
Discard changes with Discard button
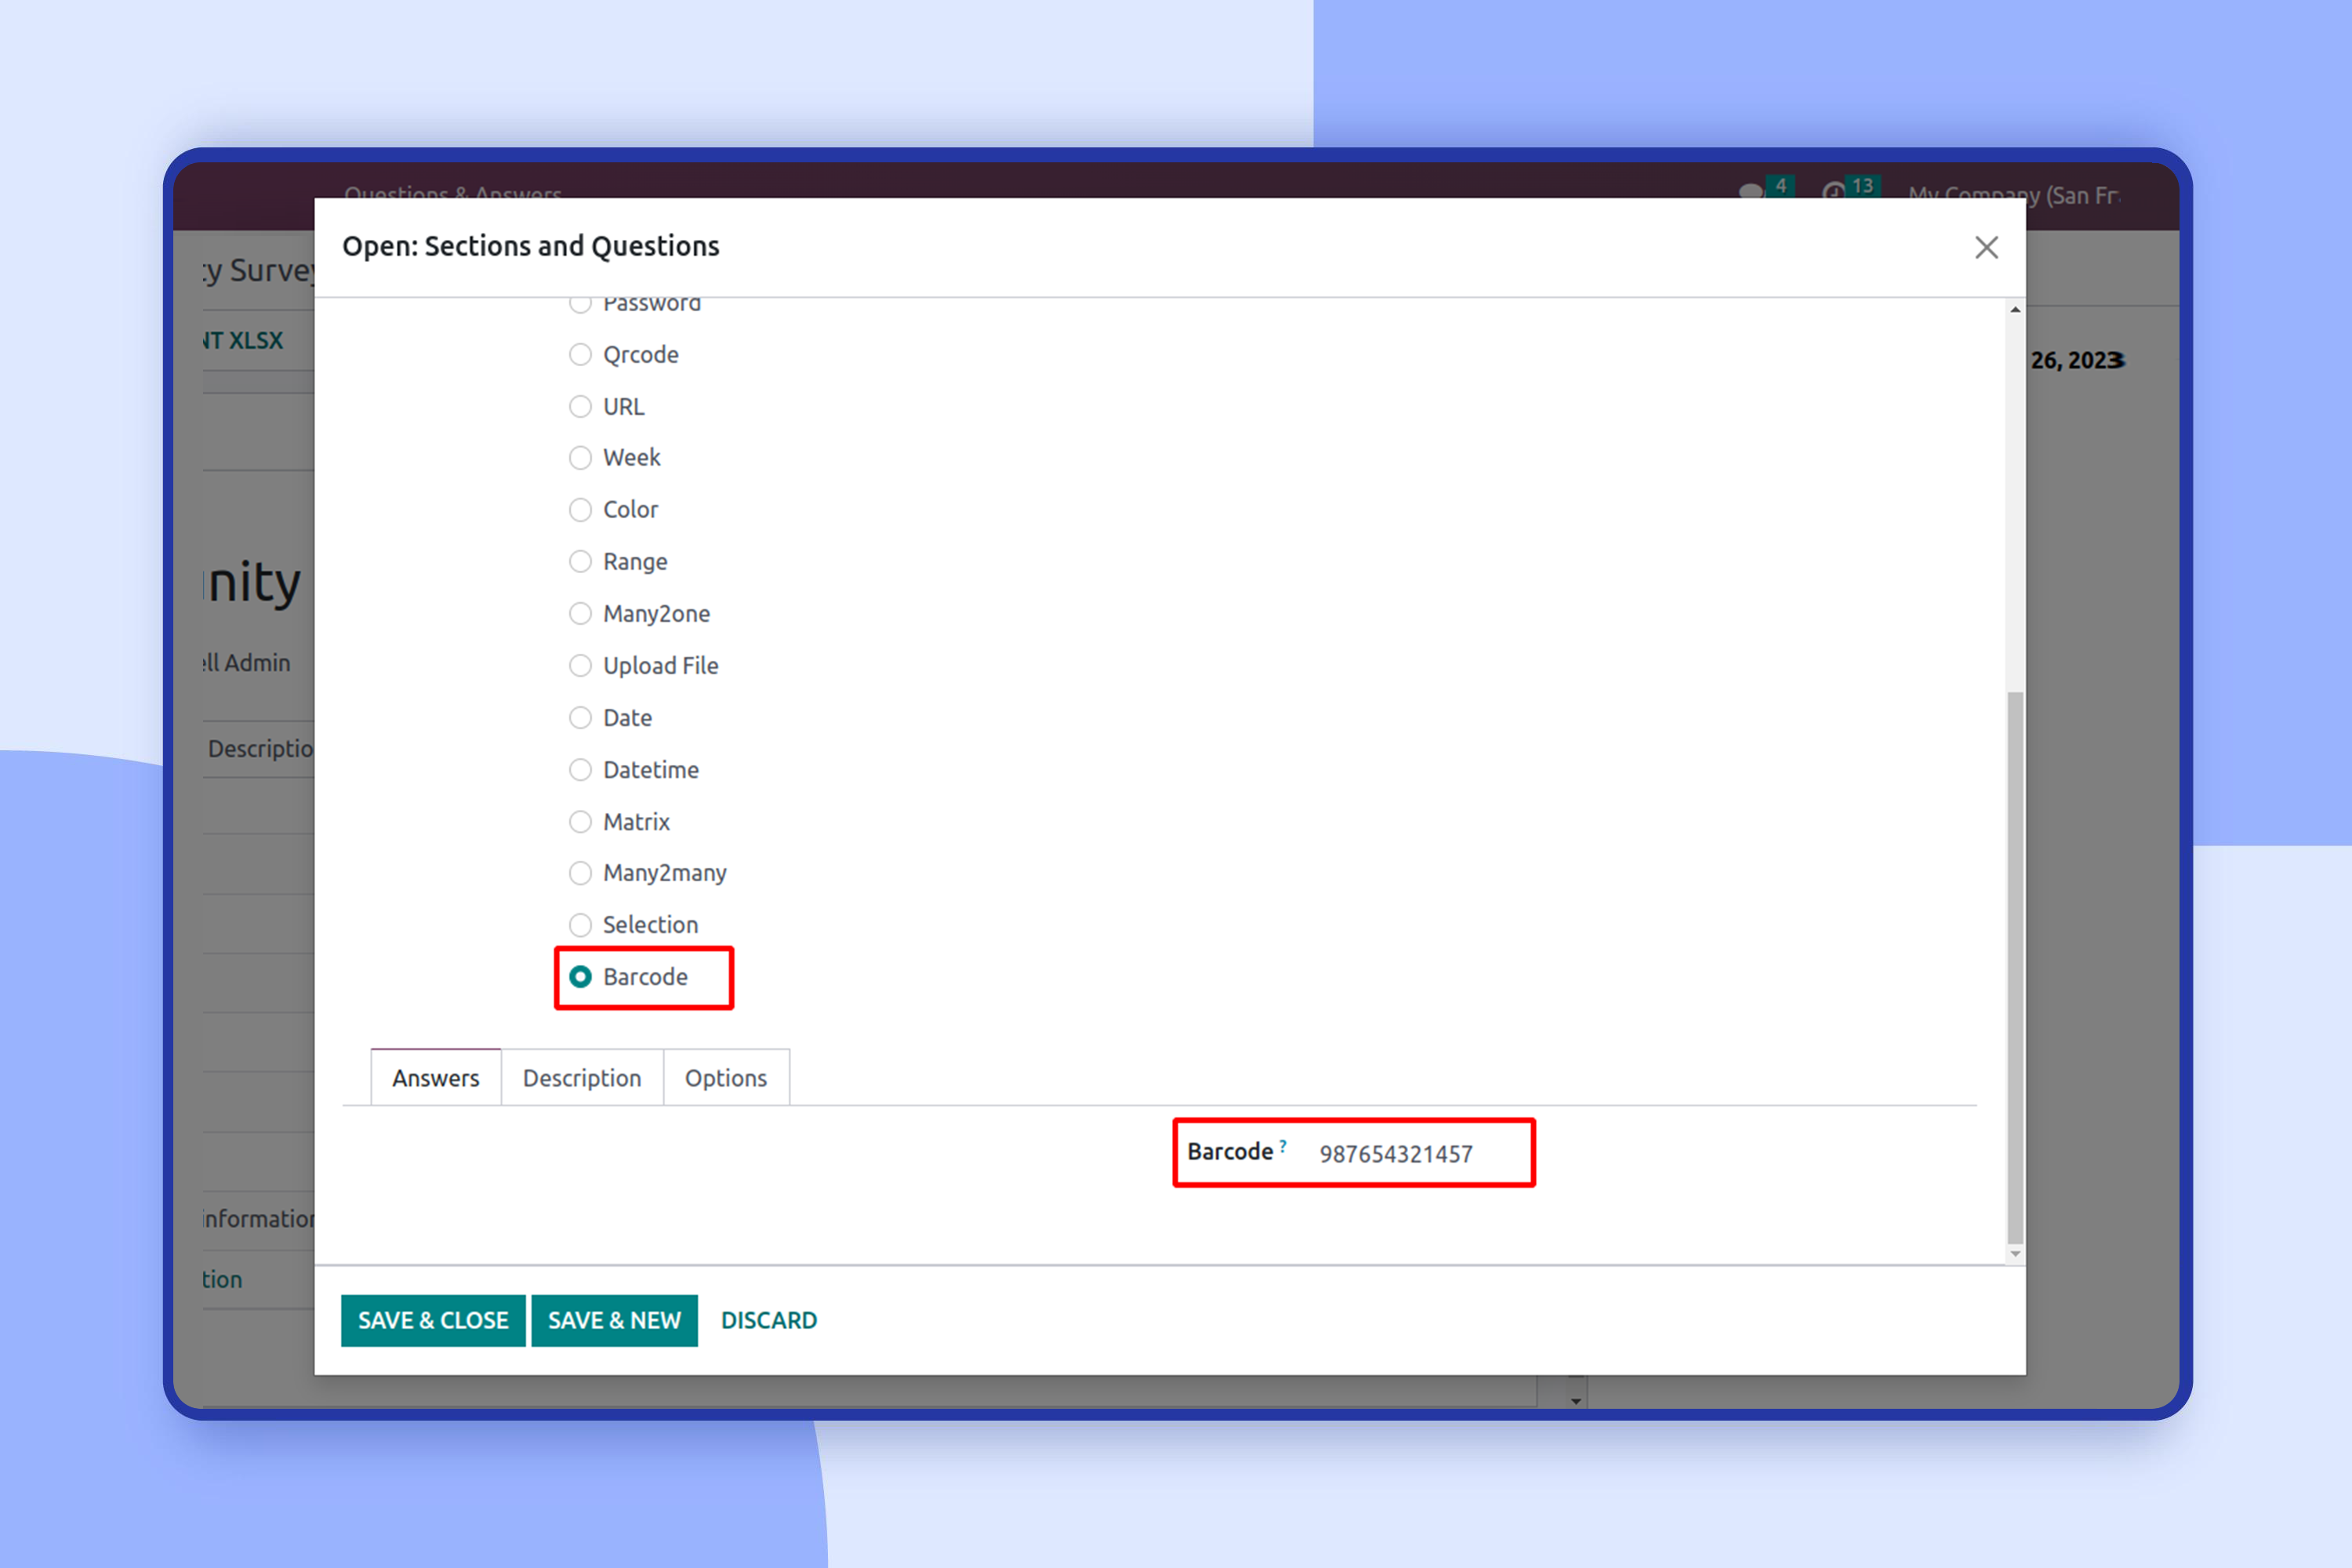coord(769,1320)
